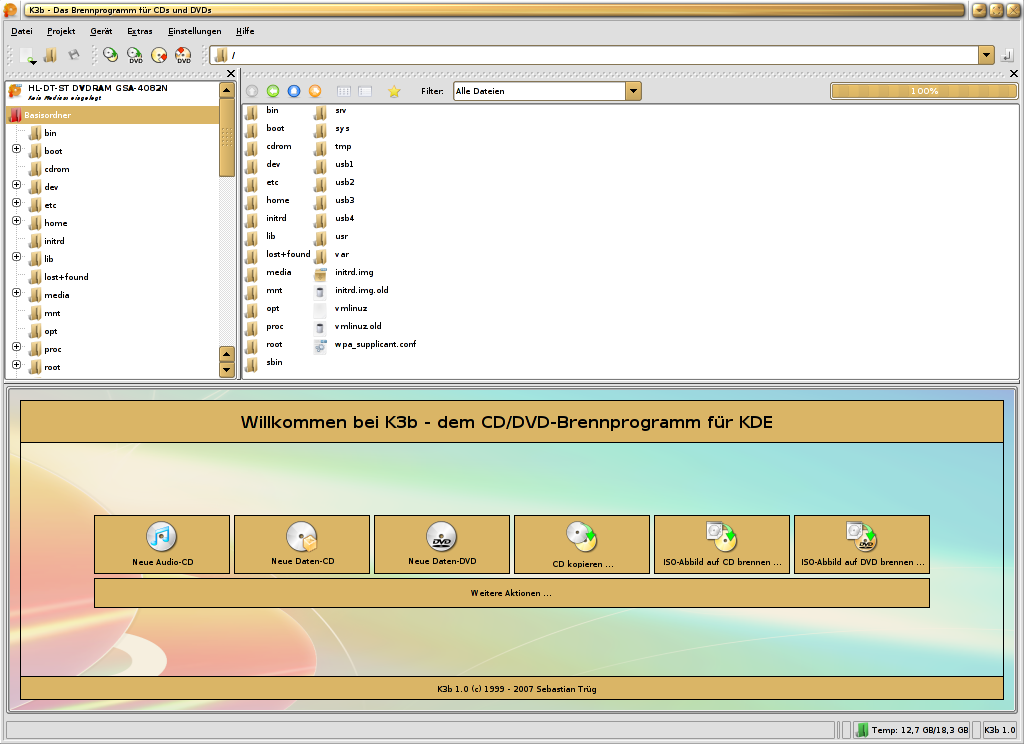Click the copy DVD toolbar icon
This screenshot has height=744, width=1024.
click(x=135, y=55)
